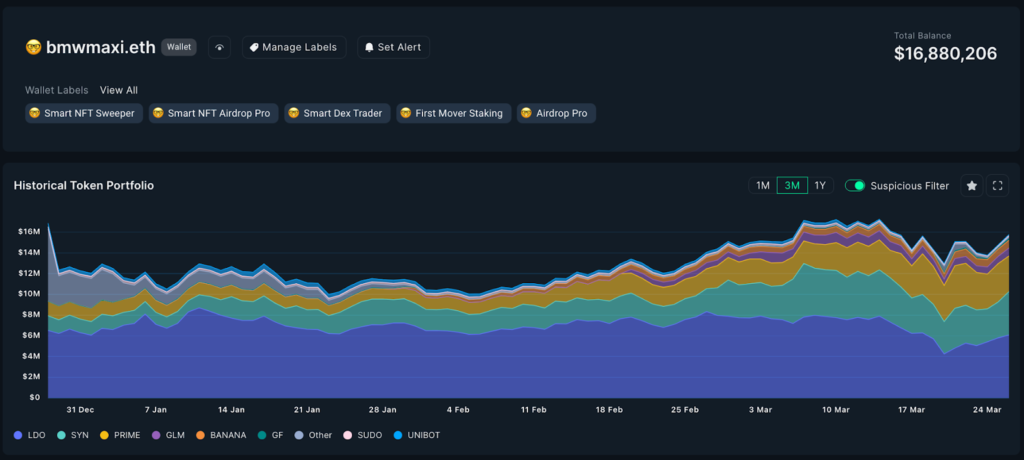The width and height of the screenshot is (1024, 460).
Task: Click the First Mover Staking label
Action: (455, 113)
